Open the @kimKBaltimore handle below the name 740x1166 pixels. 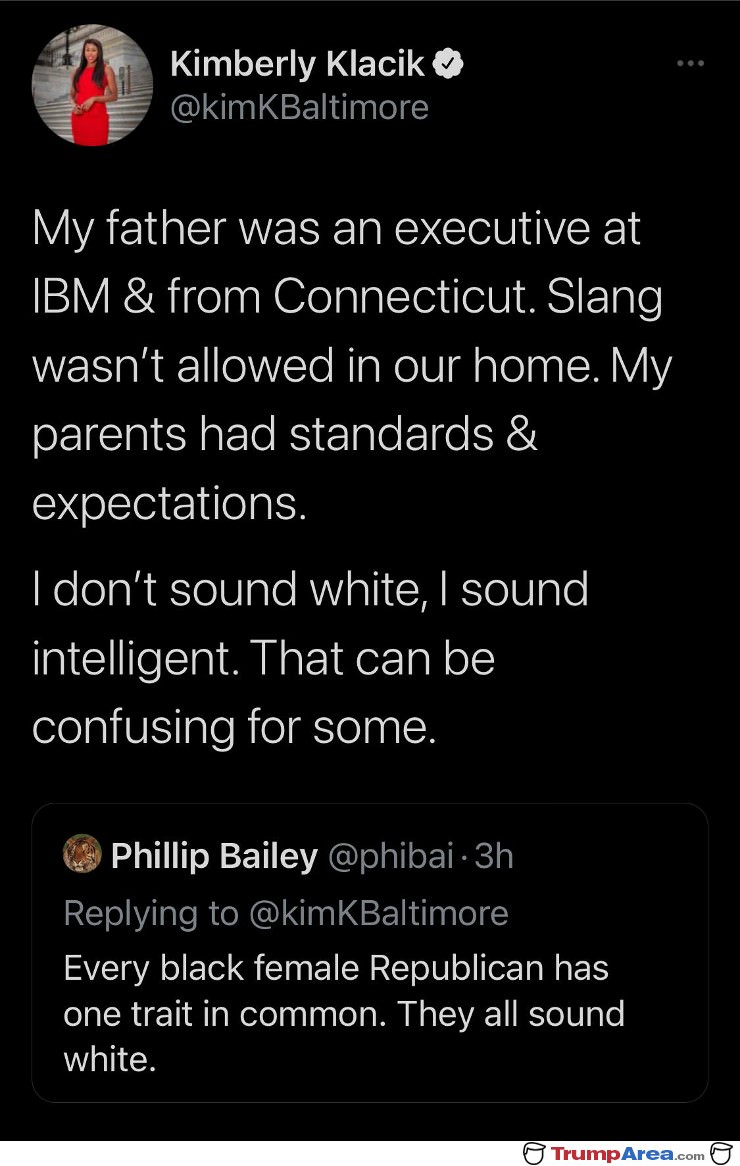coord(299,108)
